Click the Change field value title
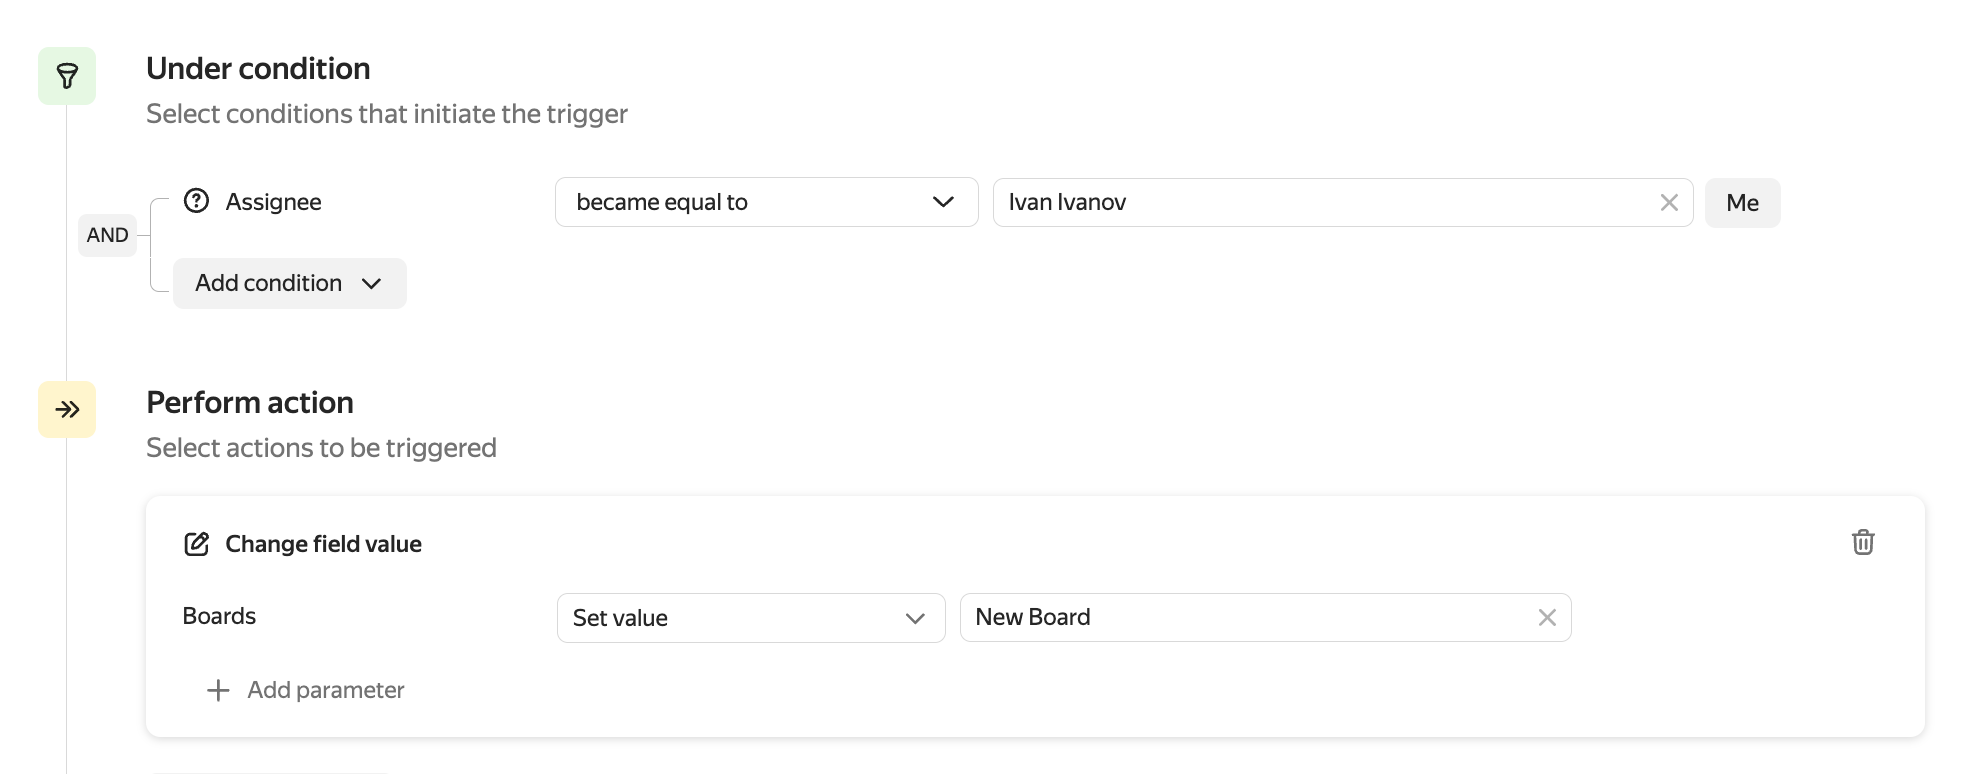Image resolution: width=1970 pixels, height=774 pixels. click(323, 544)
